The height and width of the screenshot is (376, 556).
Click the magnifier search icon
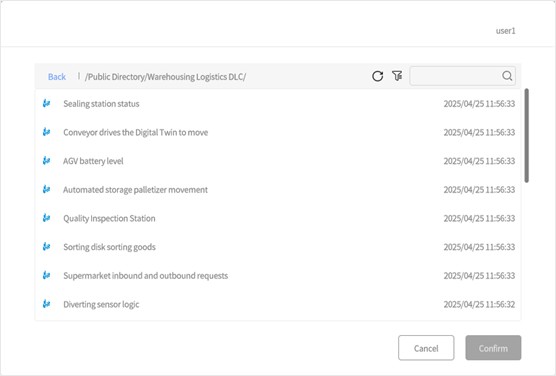(507, 76)
